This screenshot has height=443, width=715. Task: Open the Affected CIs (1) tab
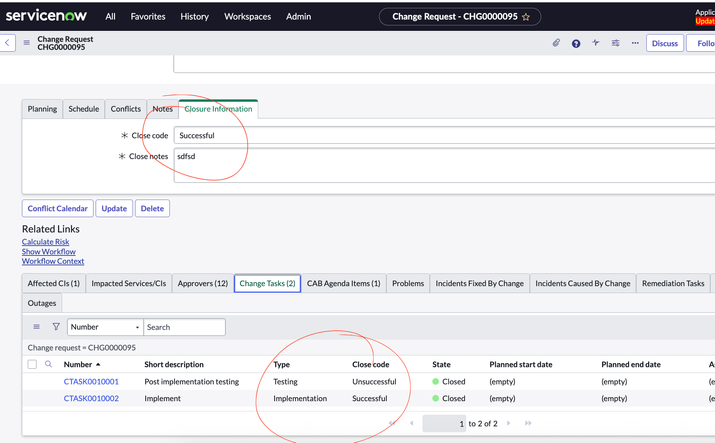[x=53, y=283]
